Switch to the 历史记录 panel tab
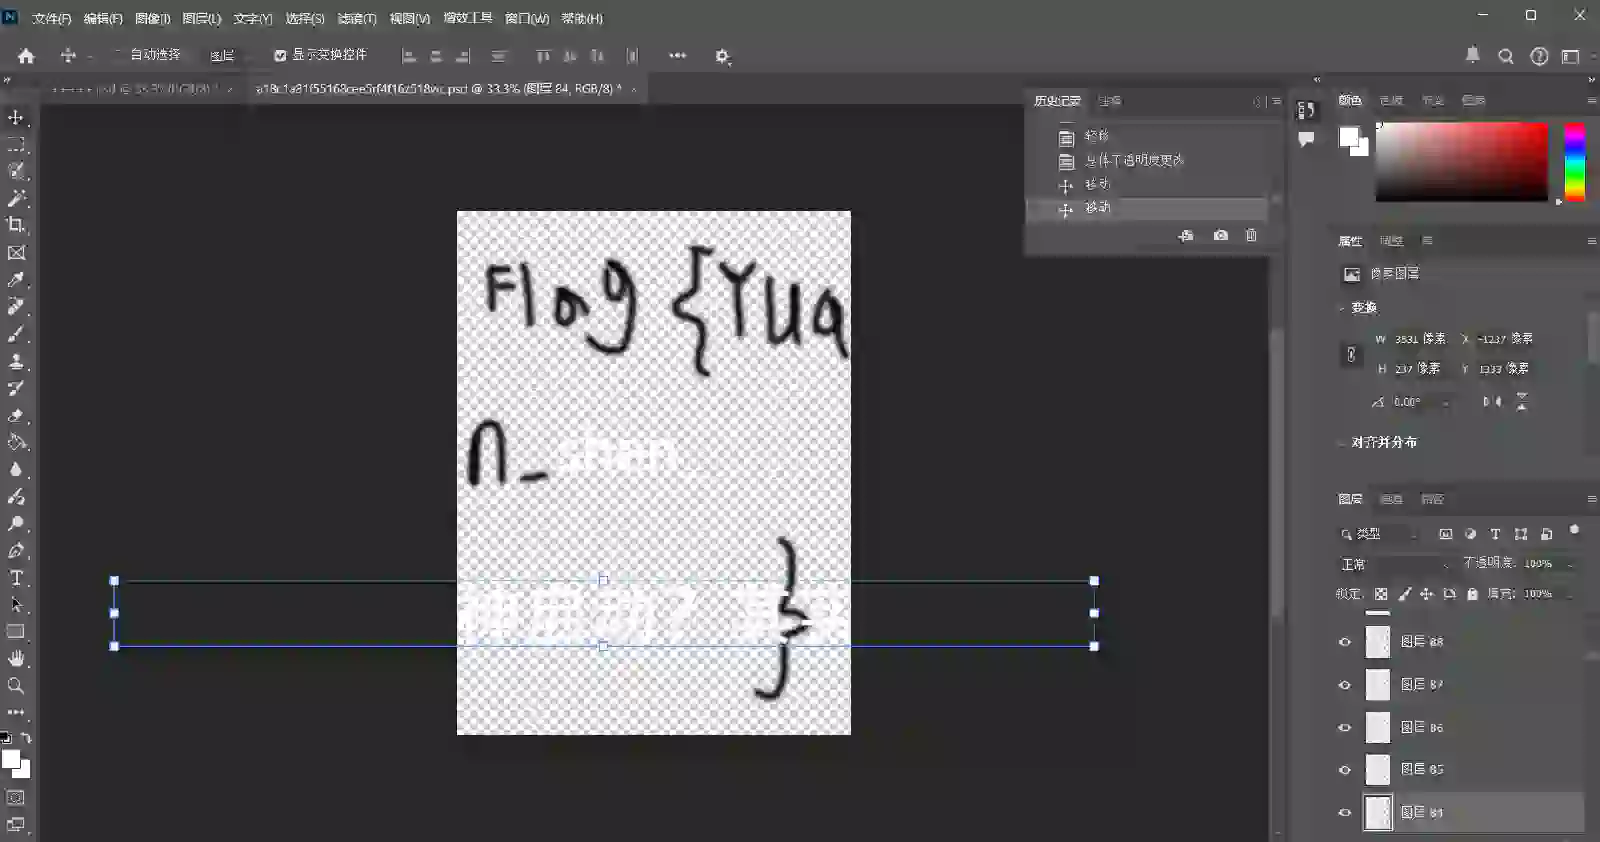1600x842 pixels. point(1056,101)
